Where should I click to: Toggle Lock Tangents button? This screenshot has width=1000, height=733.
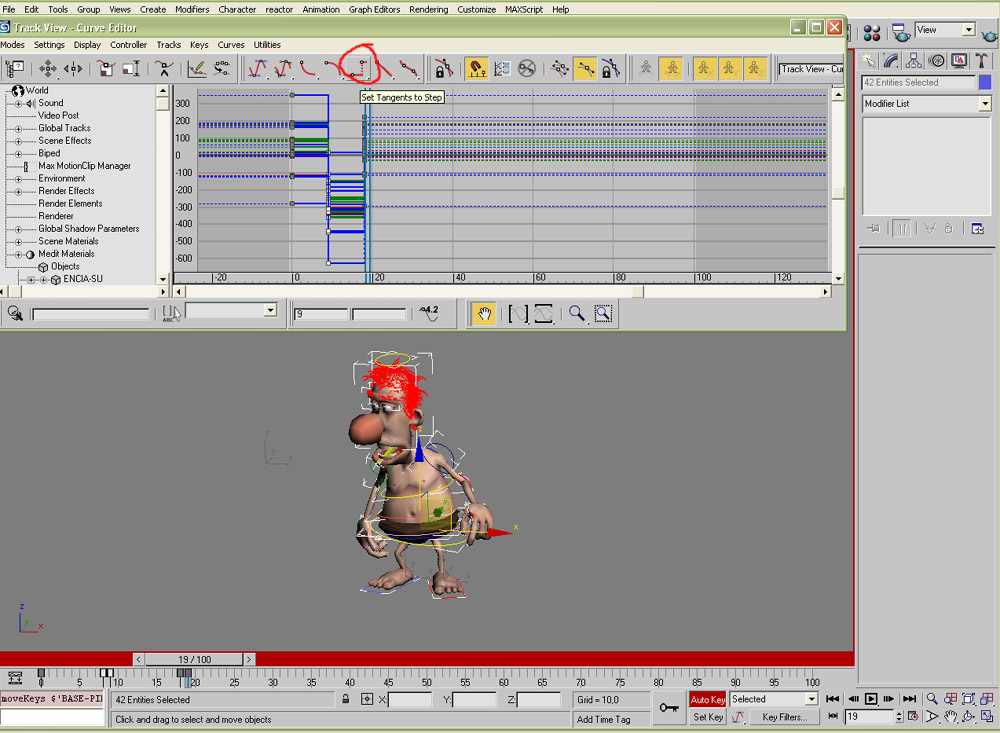click(x=610, y=68)
